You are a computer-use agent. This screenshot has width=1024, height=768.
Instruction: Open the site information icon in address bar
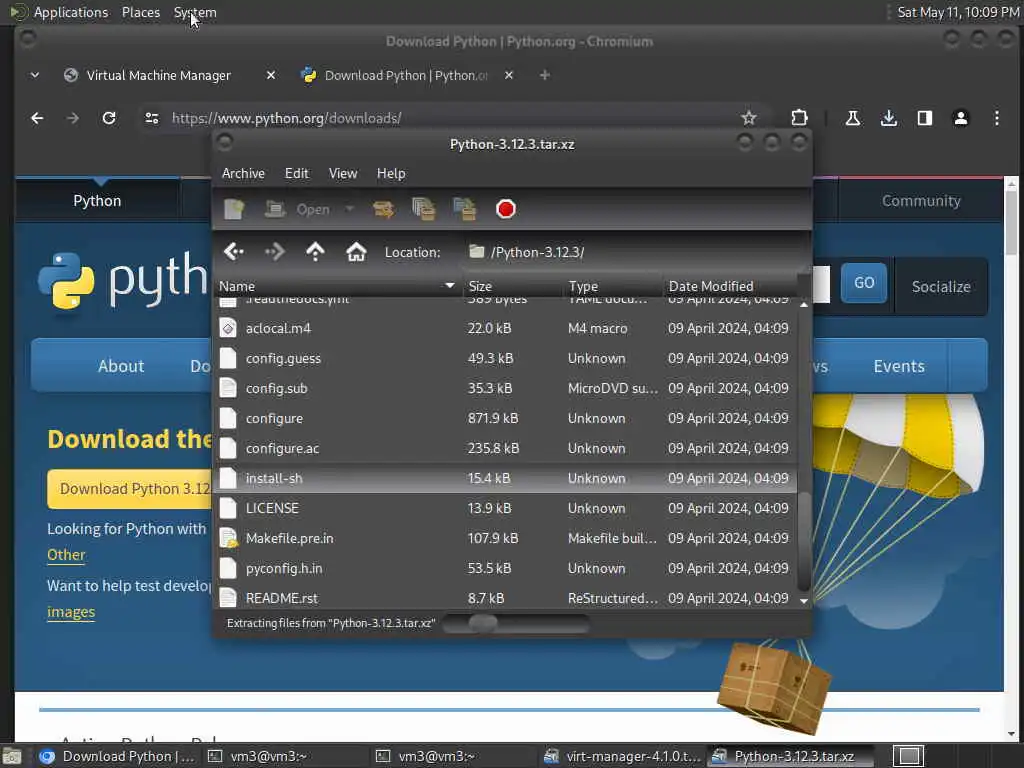click(152, 118)
